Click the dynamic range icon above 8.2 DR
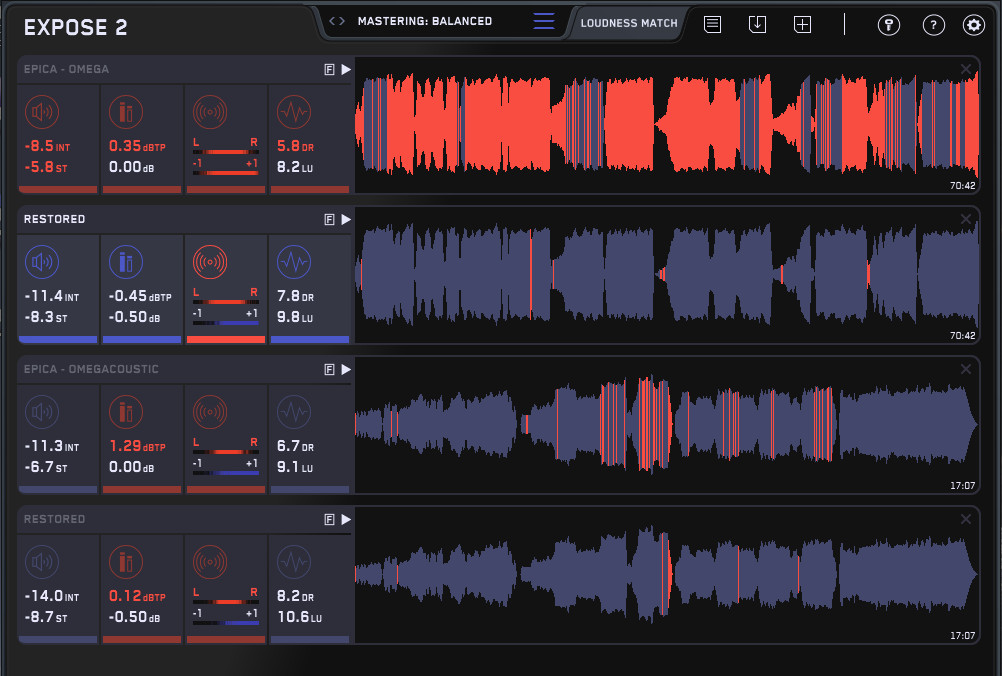Viewport: 1002px width, 676px height. [294, 562]
